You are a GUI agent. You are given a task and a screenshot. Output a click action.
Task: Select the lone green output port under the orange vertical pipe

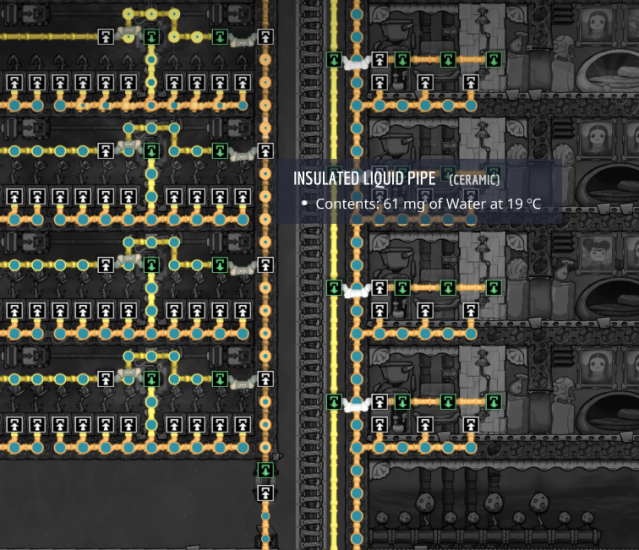pyautogui.click(x=265, y=470)
